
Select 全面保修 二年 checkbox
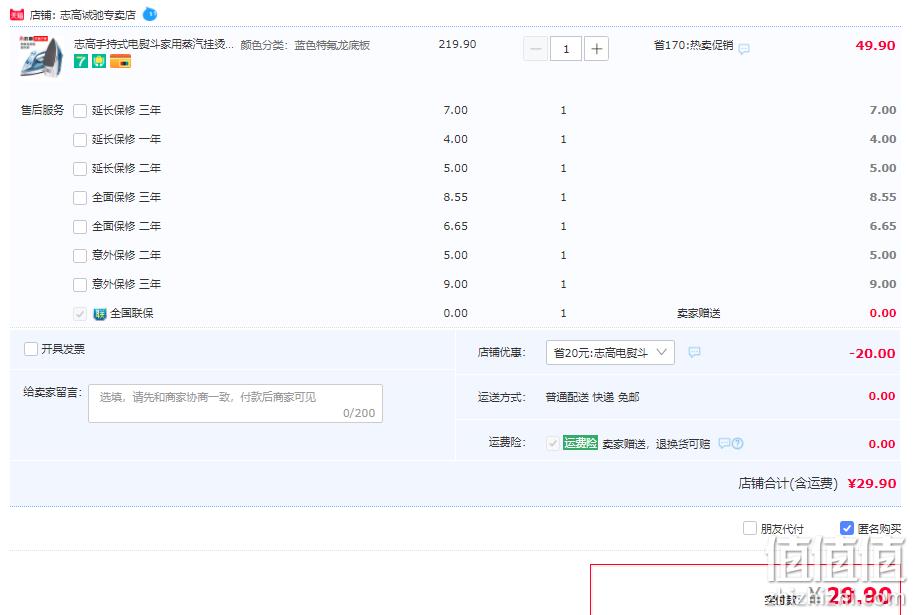pyautogui.click(x=80, y=227)
